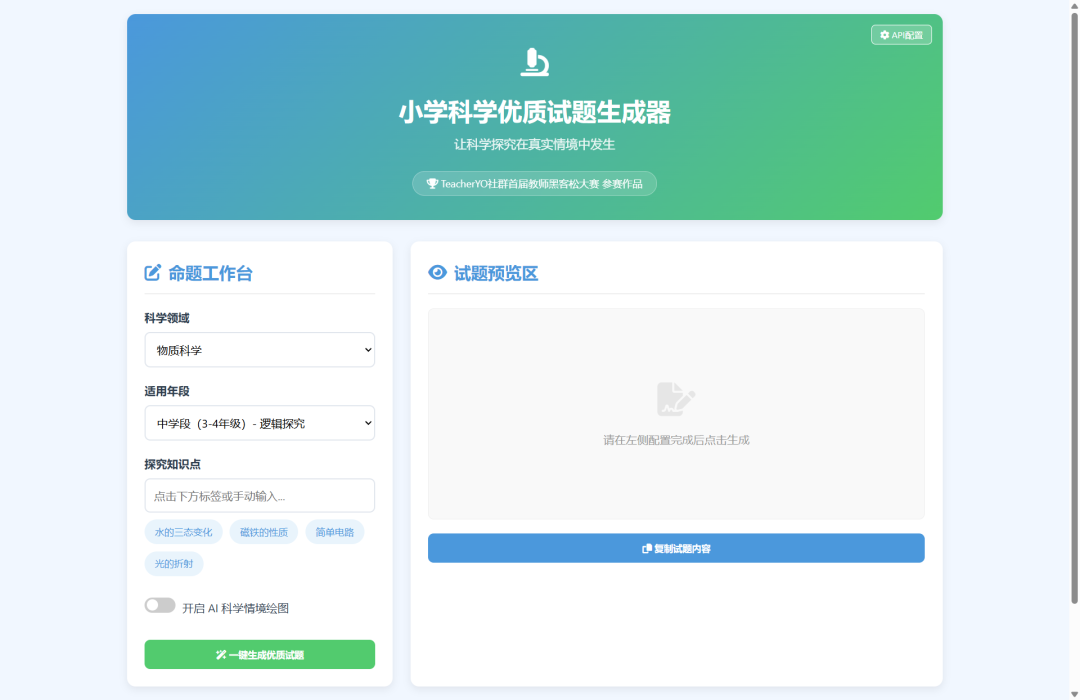Open API配置 settings
Screen dimensions: 1080x700
pyautogui.click(x=901, y=34)
